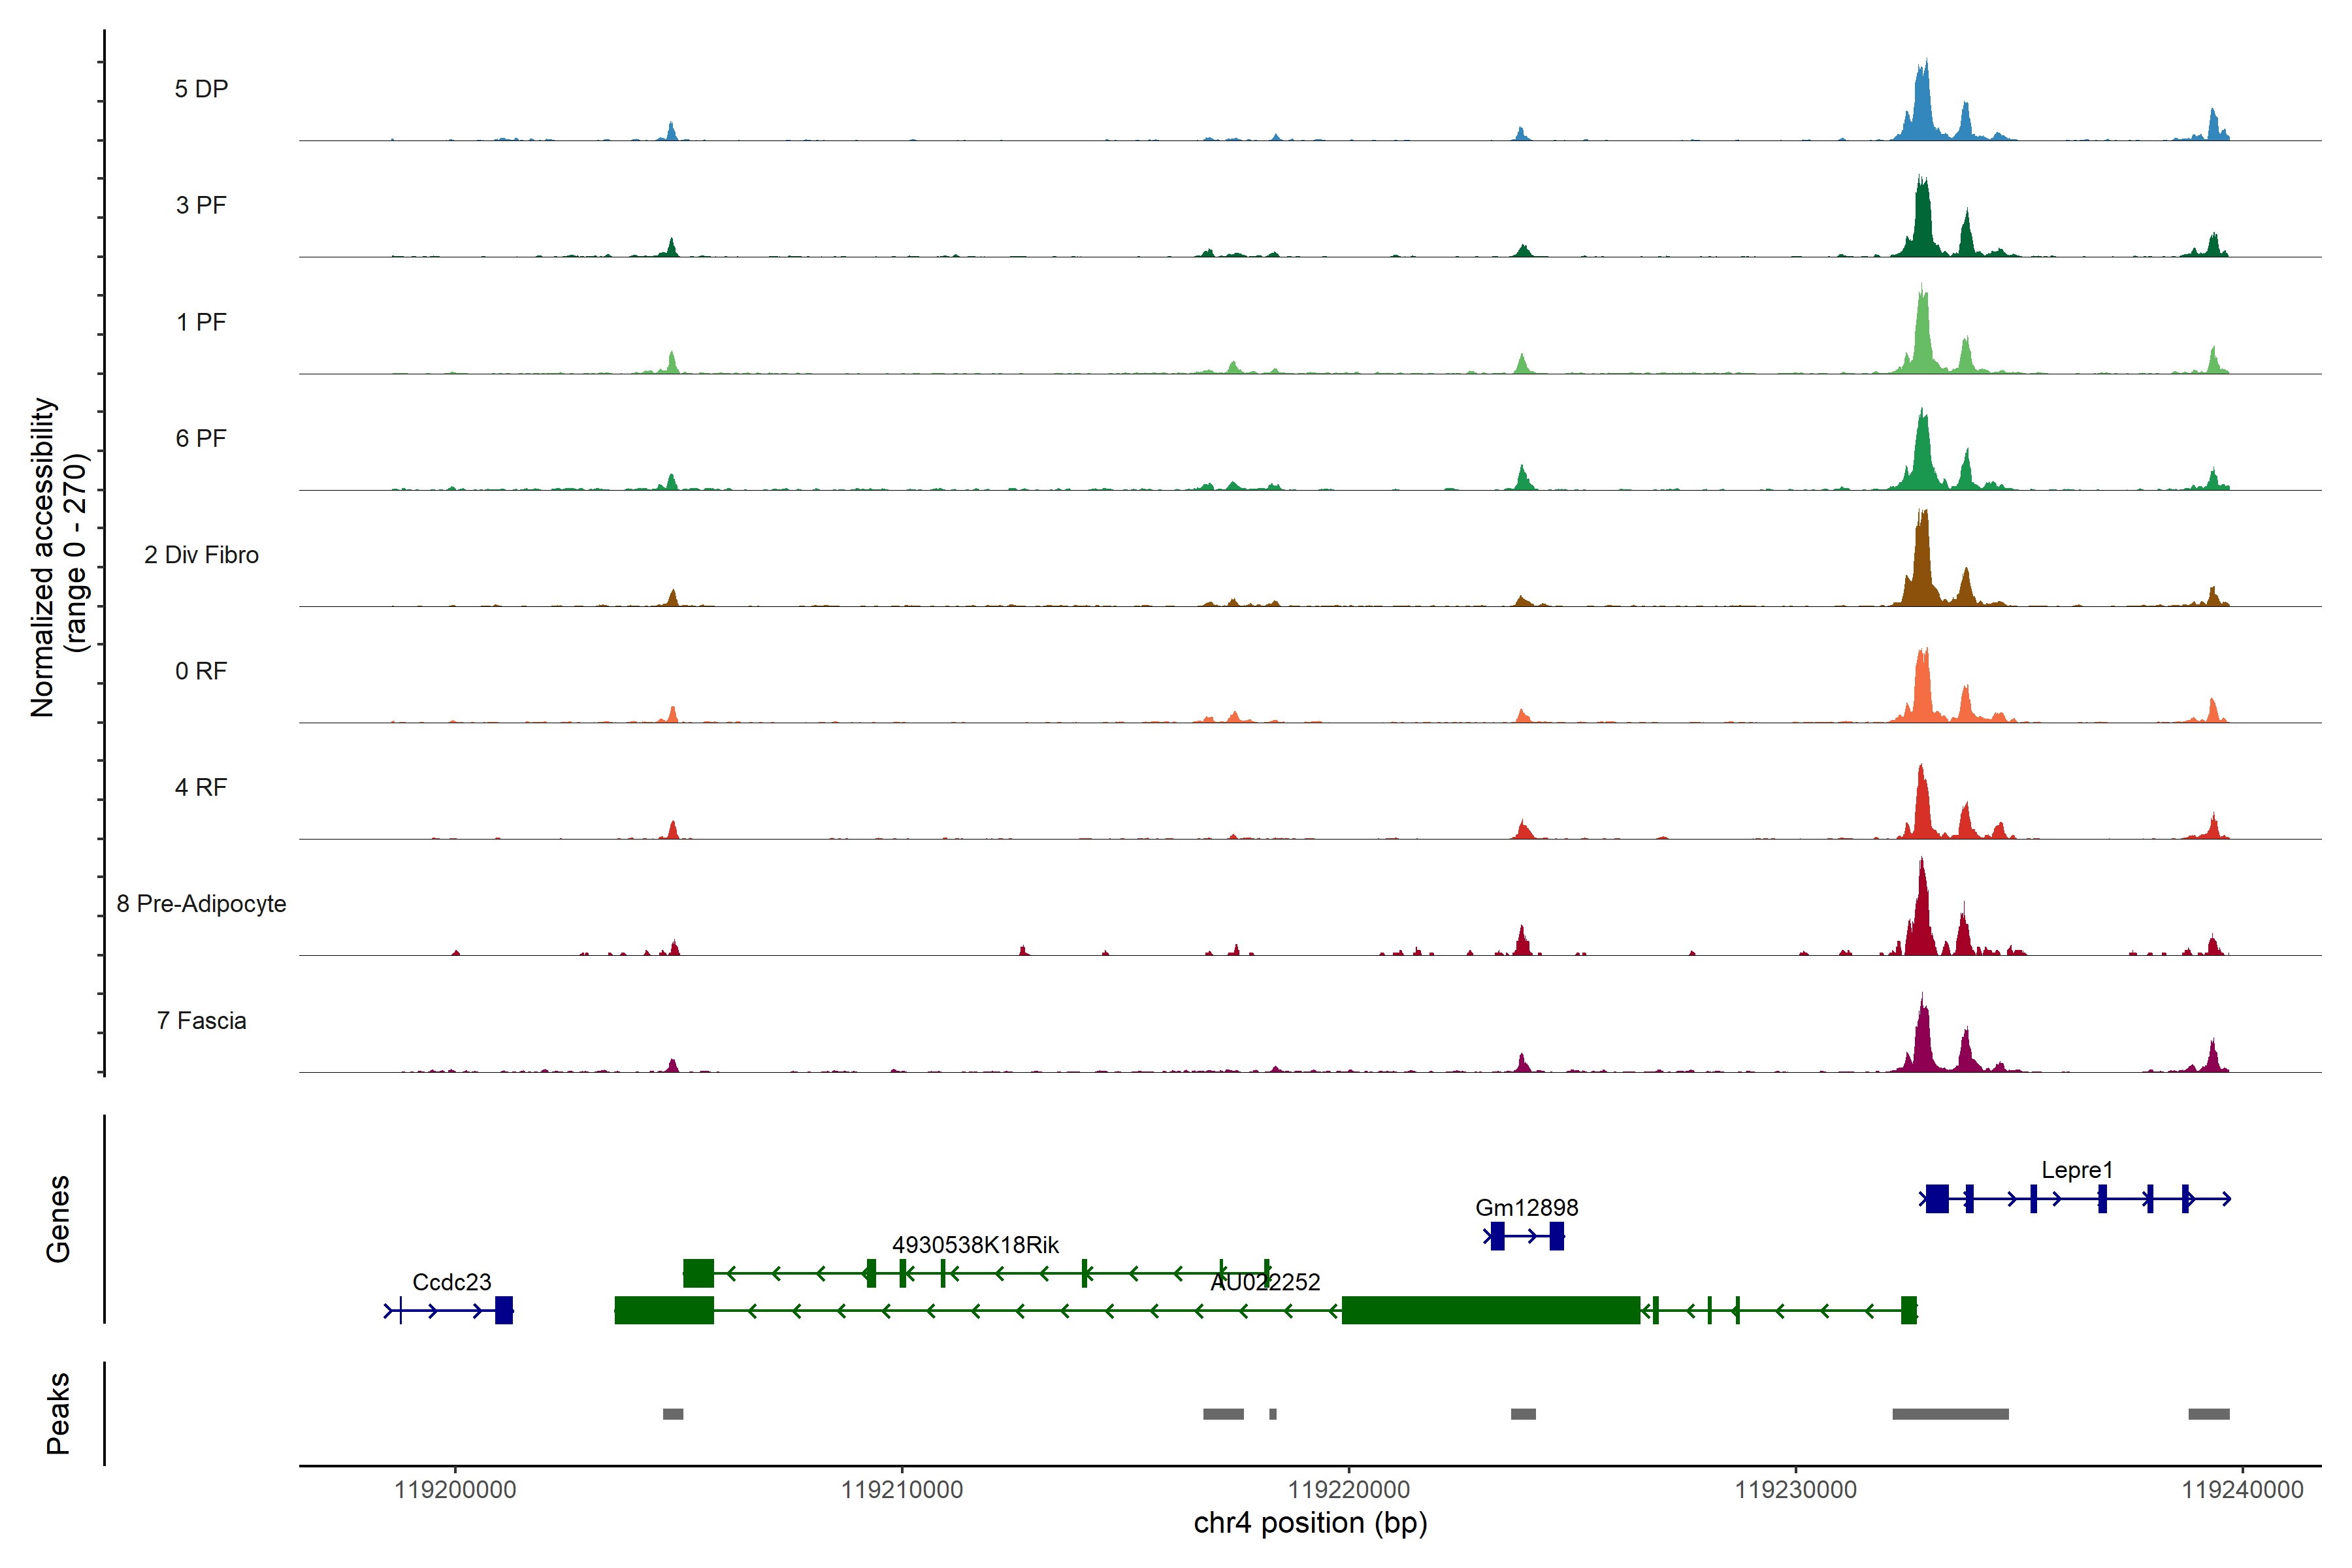Click the chr4 position (bp) axis title
Screen dimensions: 2352x1568
(1310, 1523)
